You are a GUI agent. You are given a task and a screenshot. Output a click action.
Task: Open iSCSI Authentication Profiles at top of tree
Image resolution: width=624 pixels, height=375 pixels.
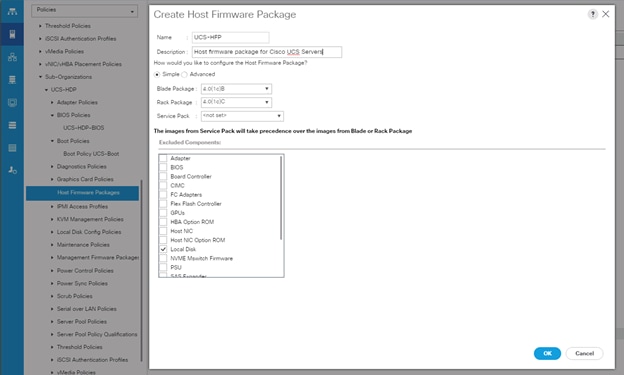tap(80, 39)
